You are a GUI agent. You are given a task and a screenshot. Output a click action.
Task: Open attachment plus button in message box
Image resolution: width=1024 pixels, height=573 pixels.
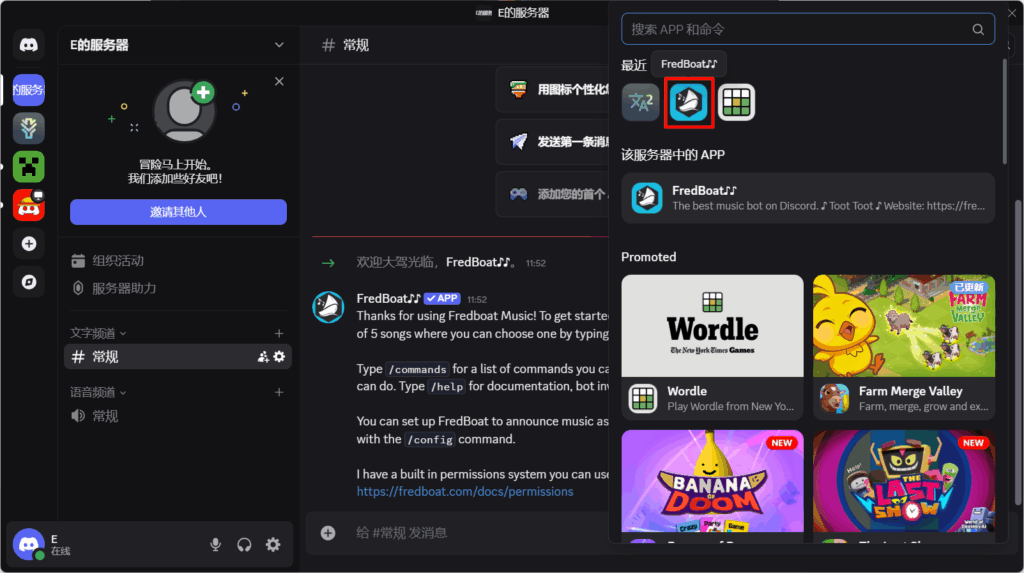pyautogui.click(x=328, y=532)
